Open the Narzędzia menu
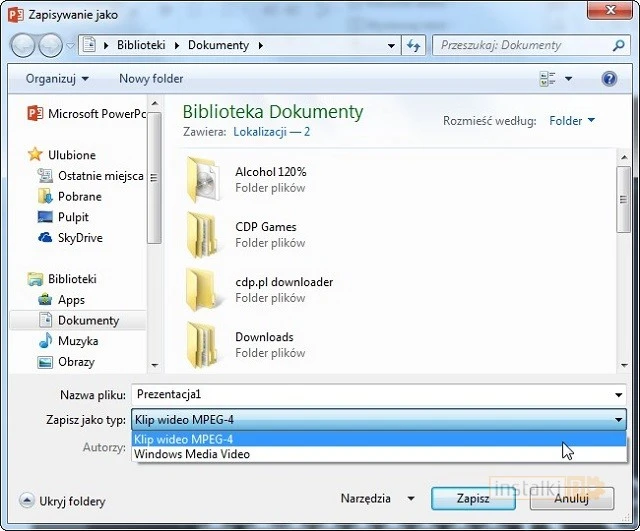This screenshot has width=640, height=531. 378,498
